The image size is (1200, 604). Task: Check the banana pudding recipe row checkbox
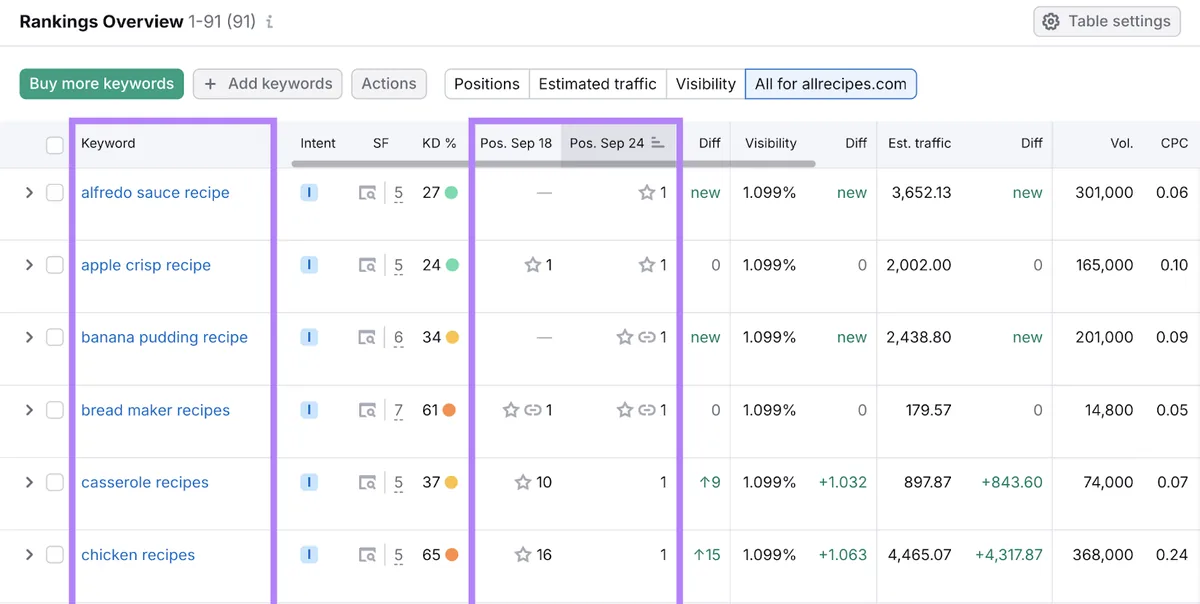(x=55, y=338)
